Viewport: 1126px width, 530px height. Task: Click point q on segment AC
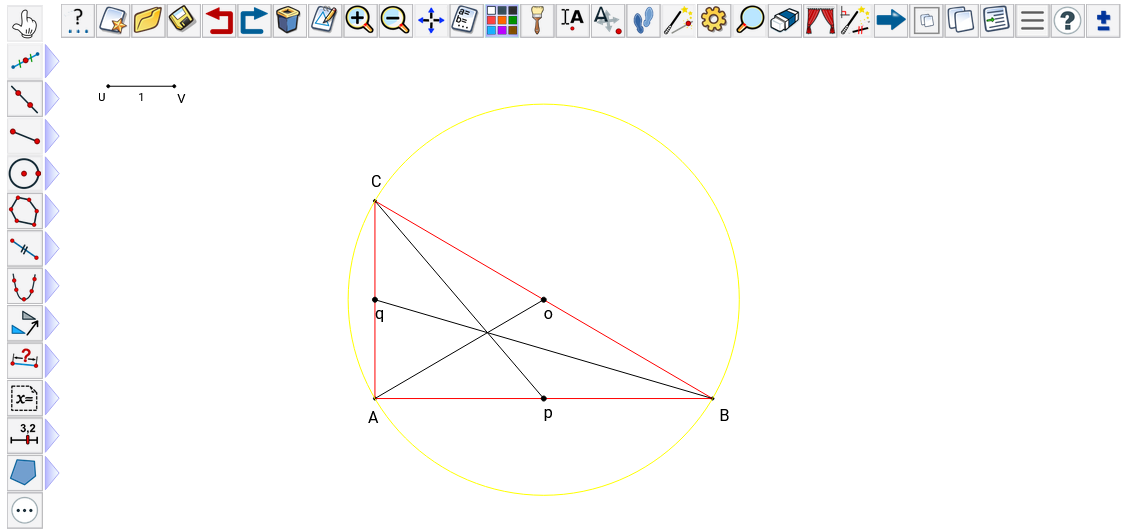coord(375,299)
